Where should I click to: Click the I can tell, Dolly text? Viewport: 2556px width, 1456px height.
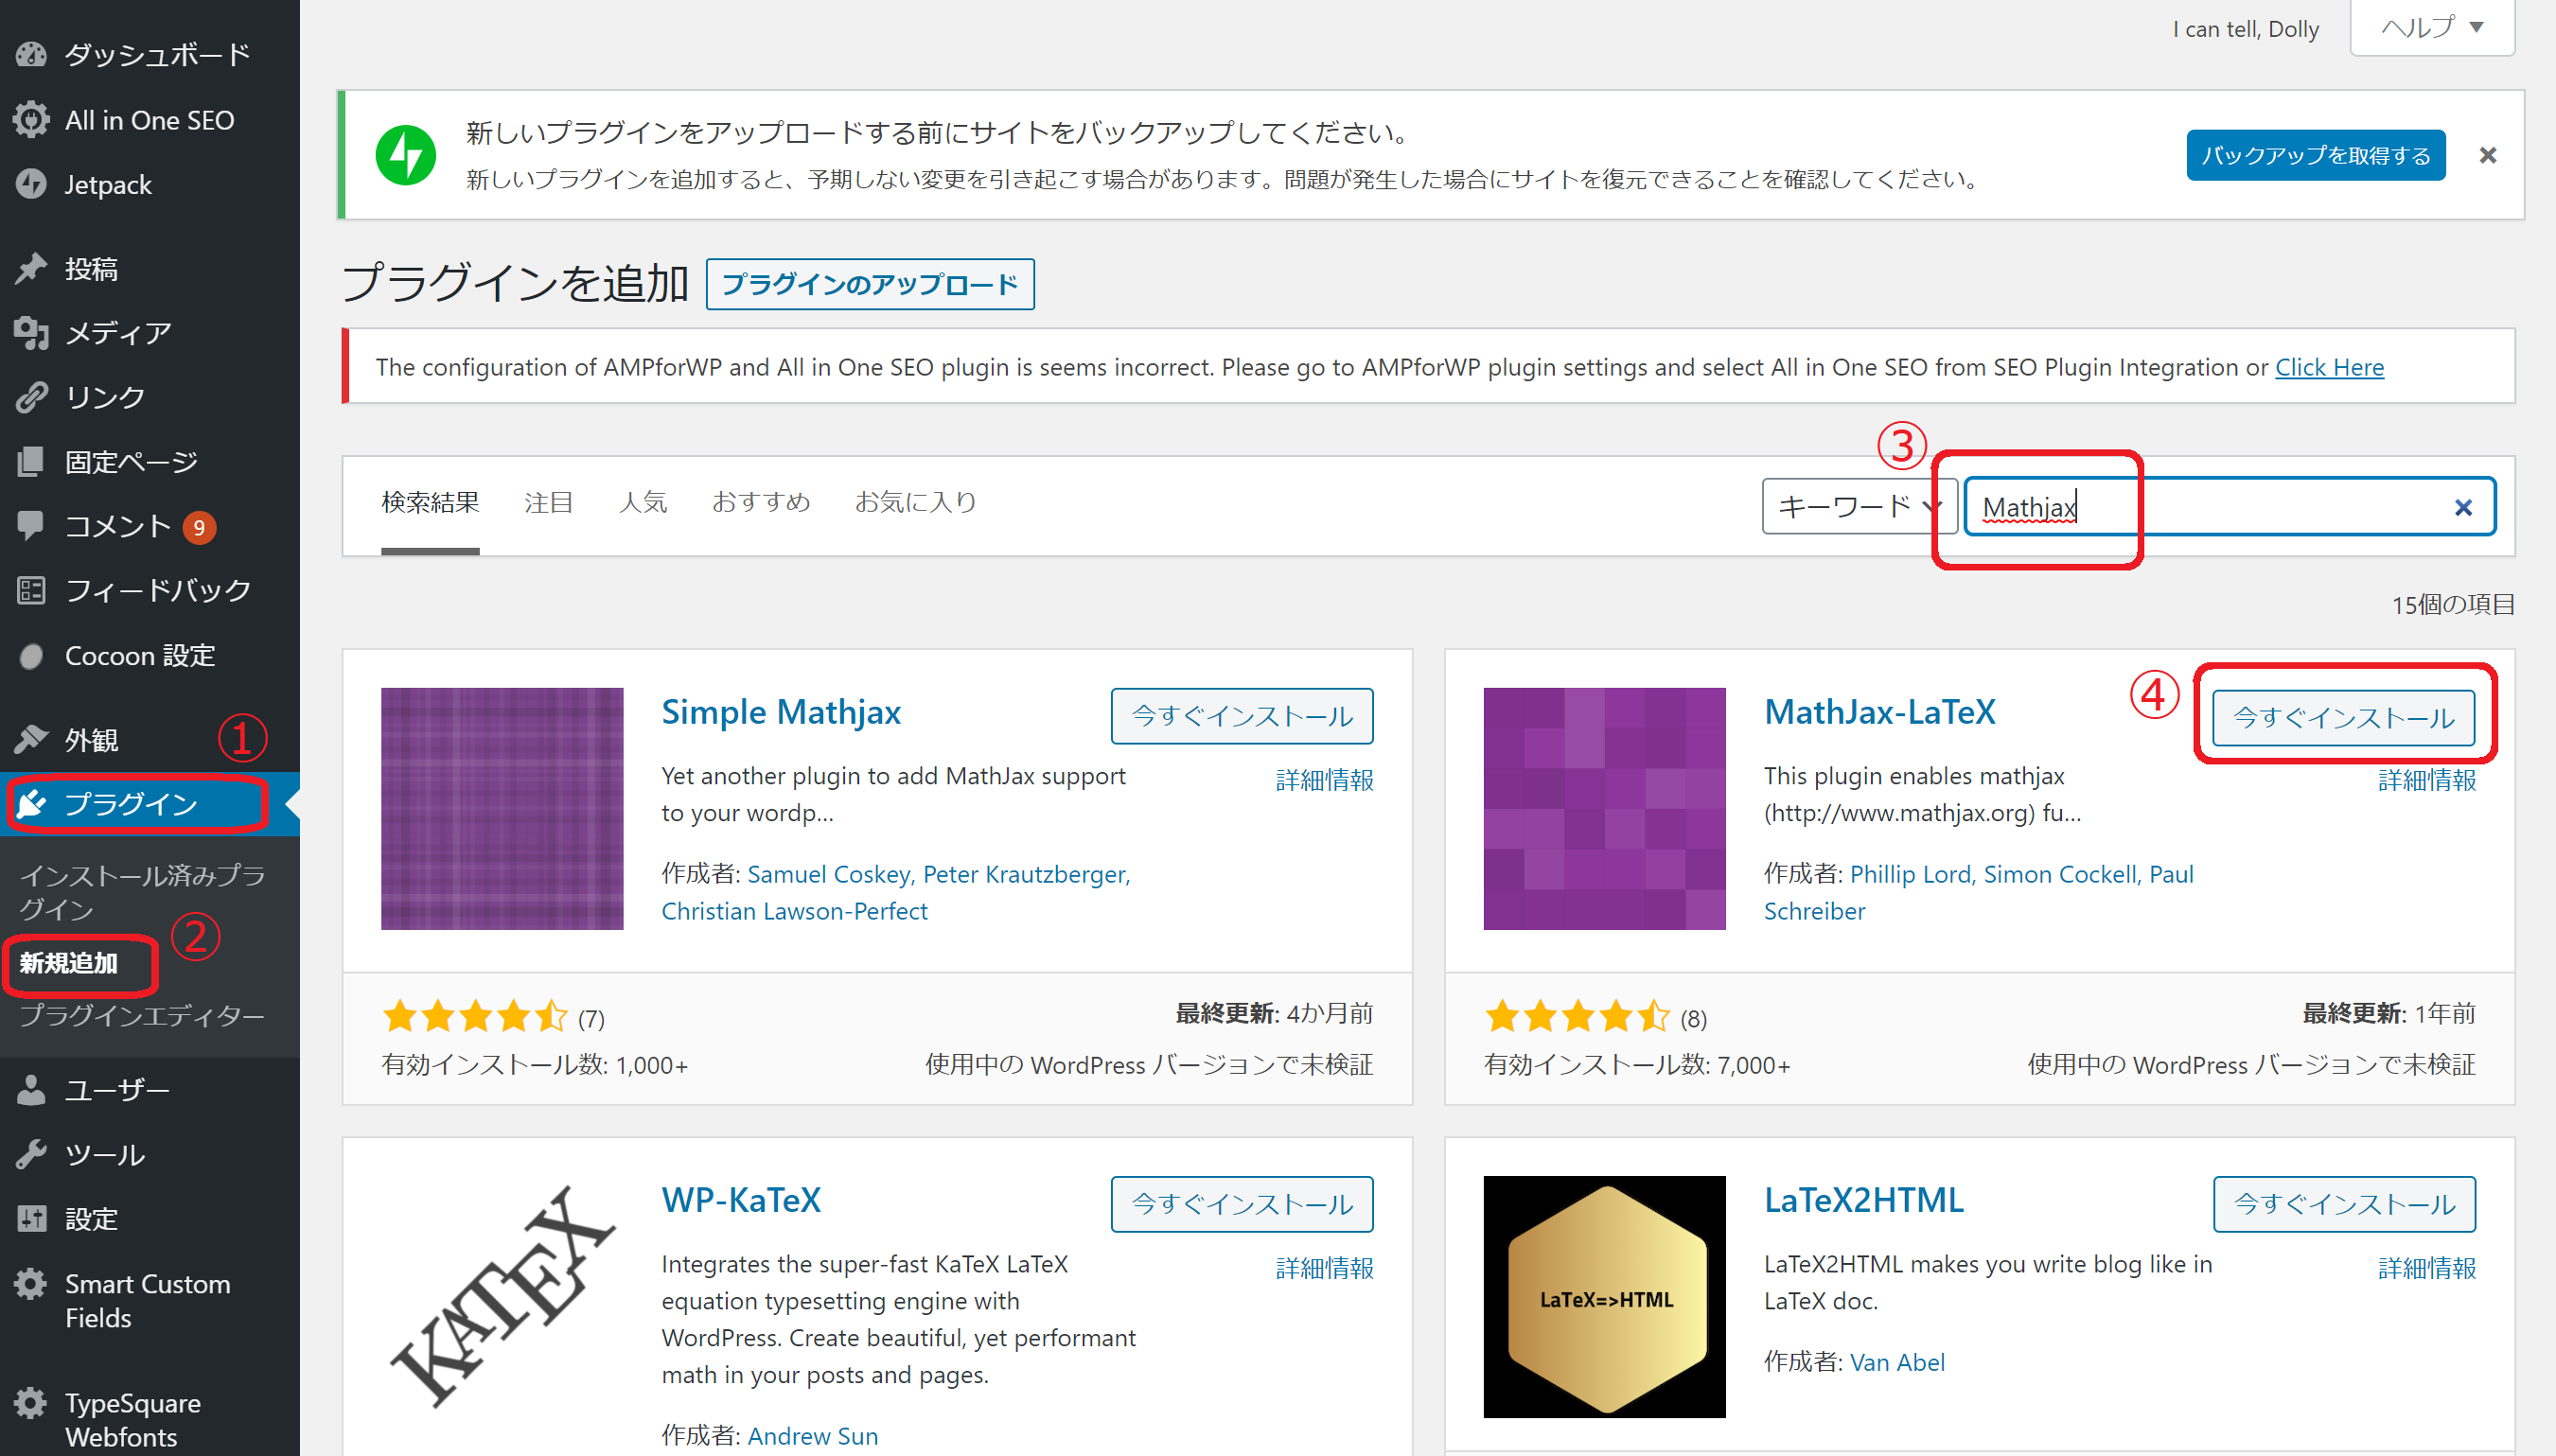coord(2245,29)
